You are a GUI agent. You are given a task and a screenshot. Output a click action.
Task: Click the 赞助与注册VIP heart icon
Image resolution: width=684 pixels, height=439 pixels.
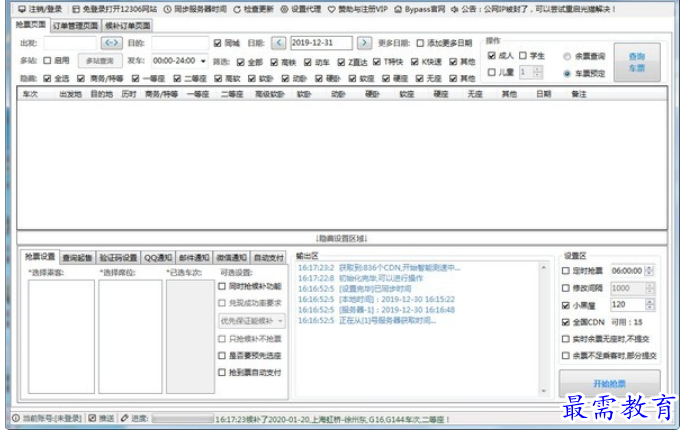coord(332,9)
